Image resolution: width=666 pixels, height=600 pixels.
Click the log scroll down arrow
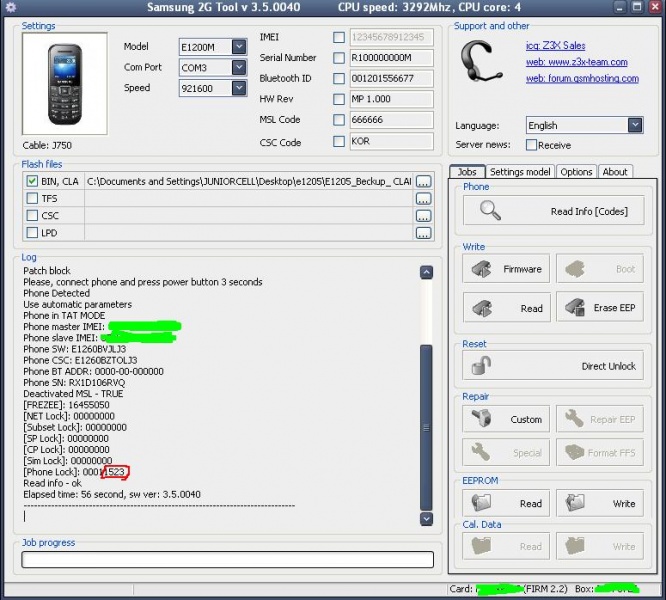click(426, 519)
